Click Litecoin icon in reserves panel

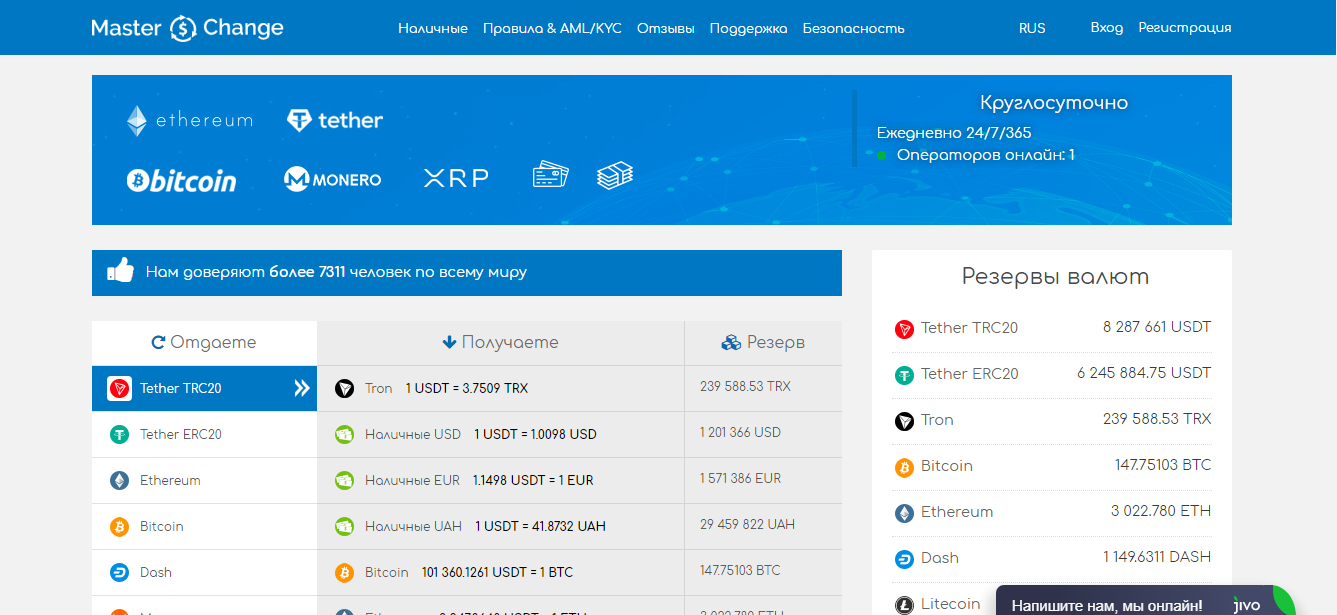click(x=904, y=605)
